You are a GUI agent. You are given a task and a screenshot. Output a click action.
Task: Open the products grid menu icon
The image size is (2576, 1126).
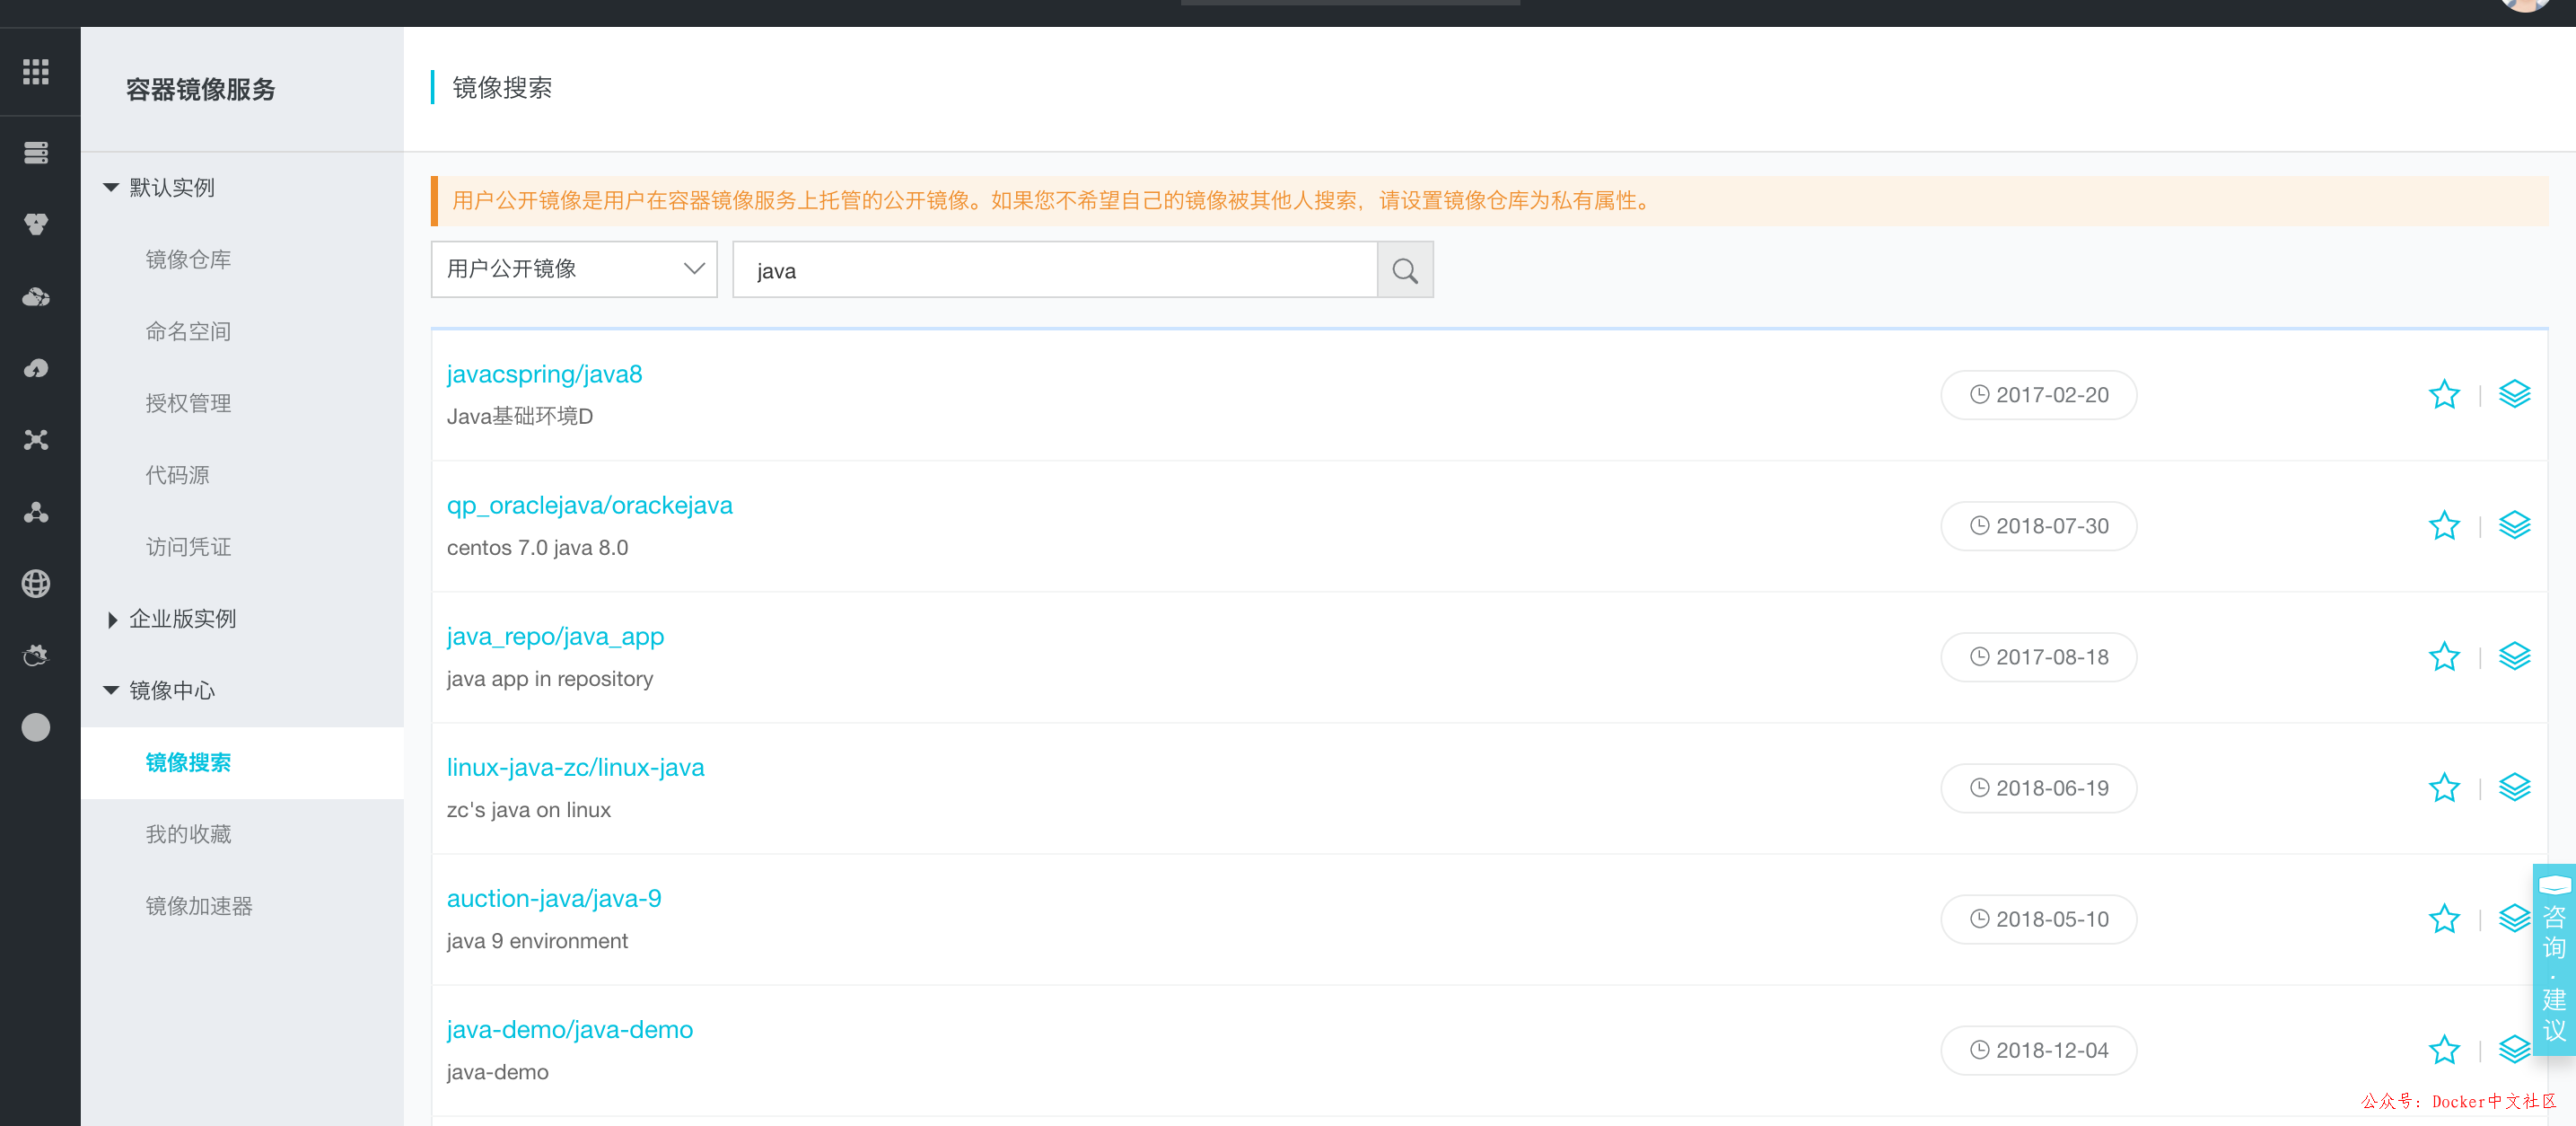(x=36, y=72)
